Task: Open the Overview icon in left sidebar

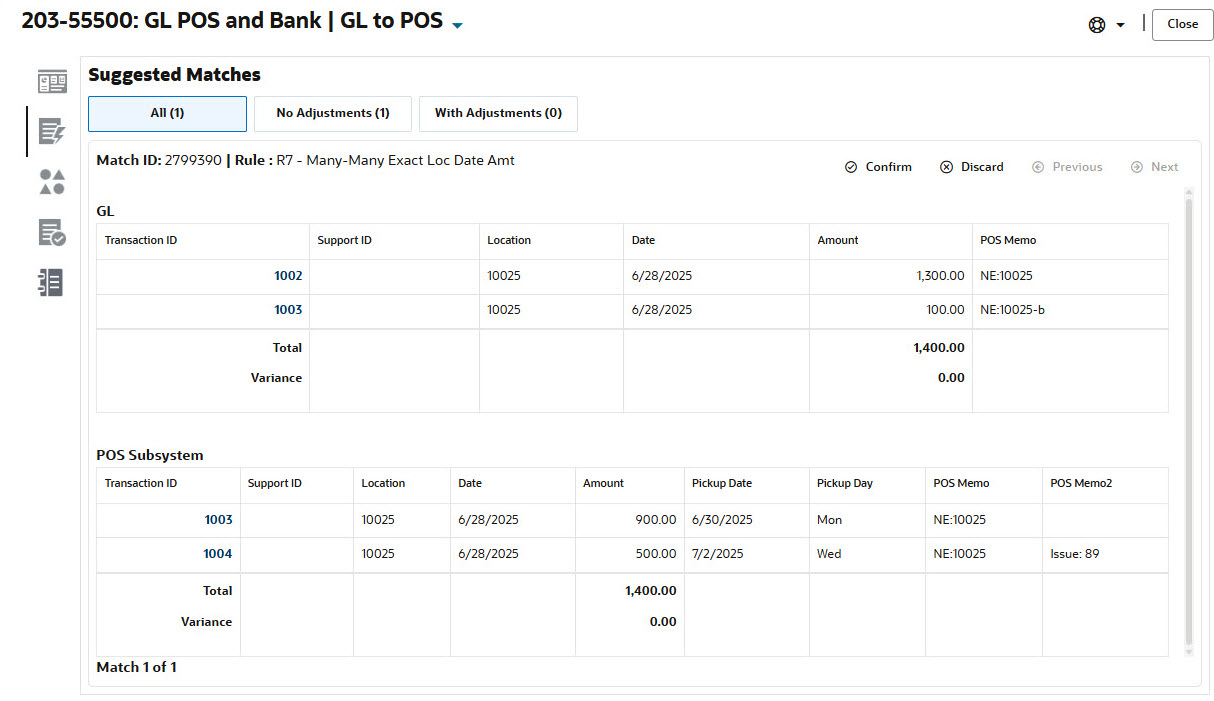Action: 52,82
